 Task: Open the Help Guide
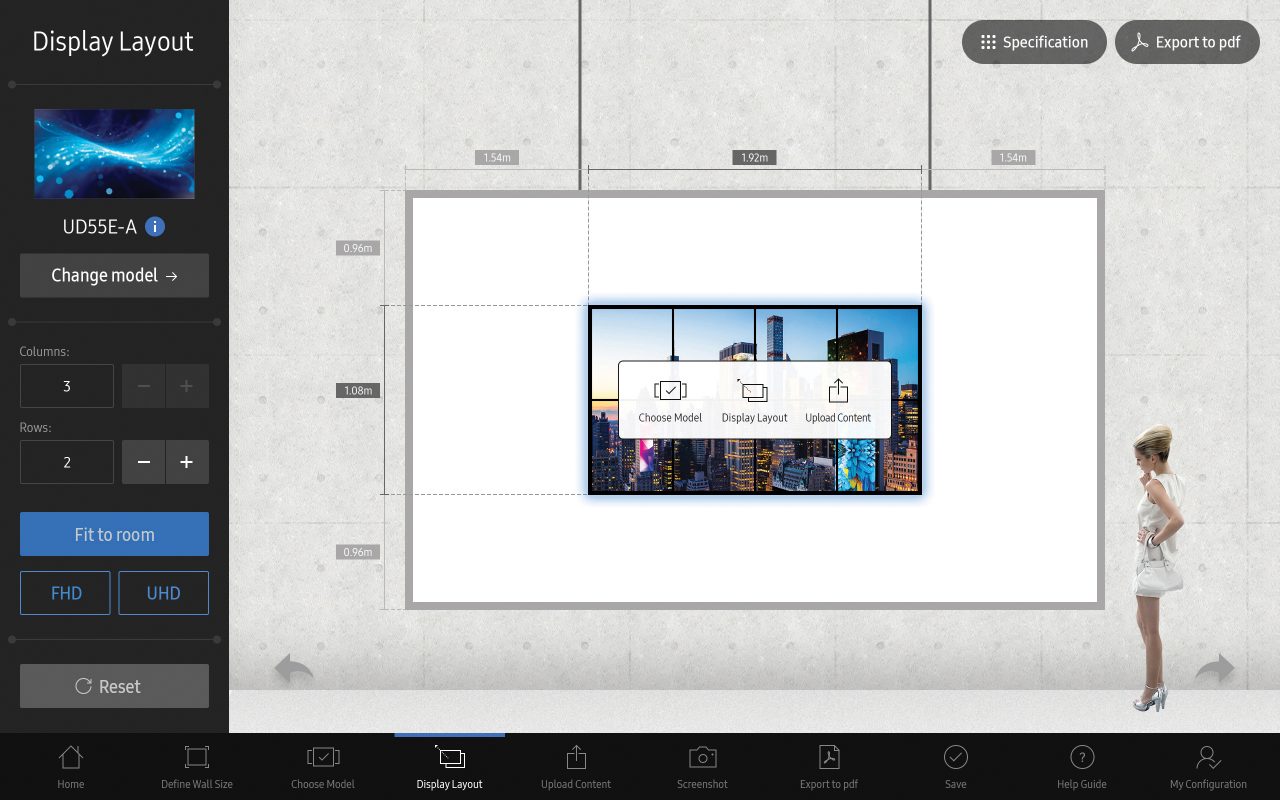pyautogui.click(x=1081, y=767)
